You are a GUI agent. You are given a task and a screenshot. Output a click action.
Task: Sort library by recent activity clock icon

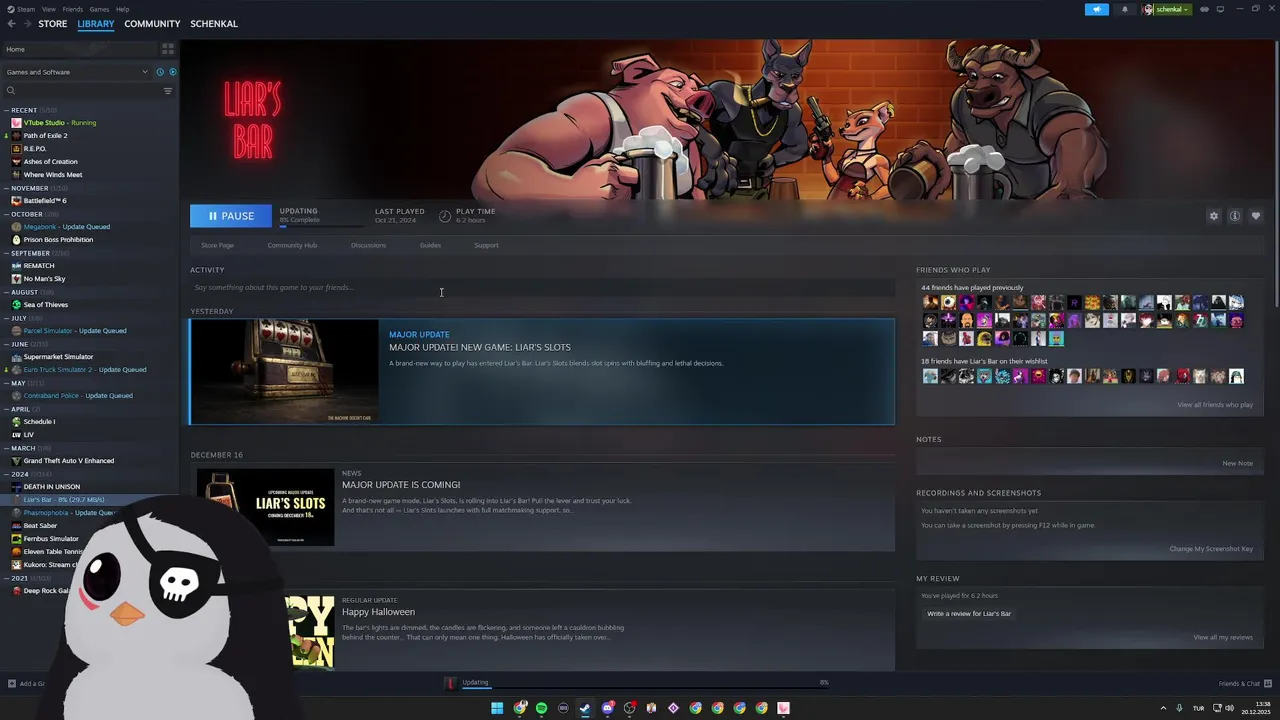coord(159,72)
